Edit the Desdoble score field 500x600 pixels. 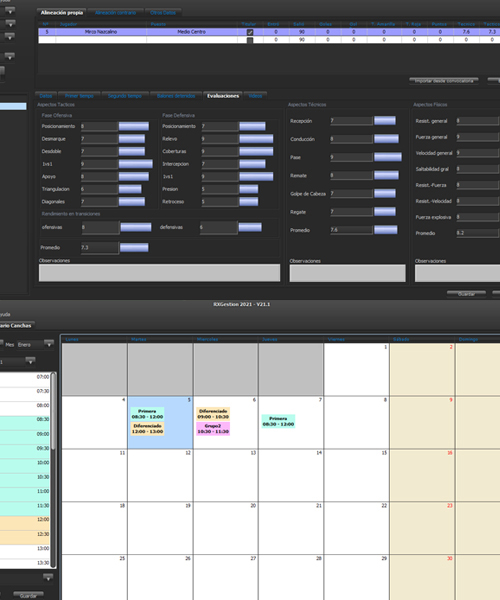click(99, 151)
